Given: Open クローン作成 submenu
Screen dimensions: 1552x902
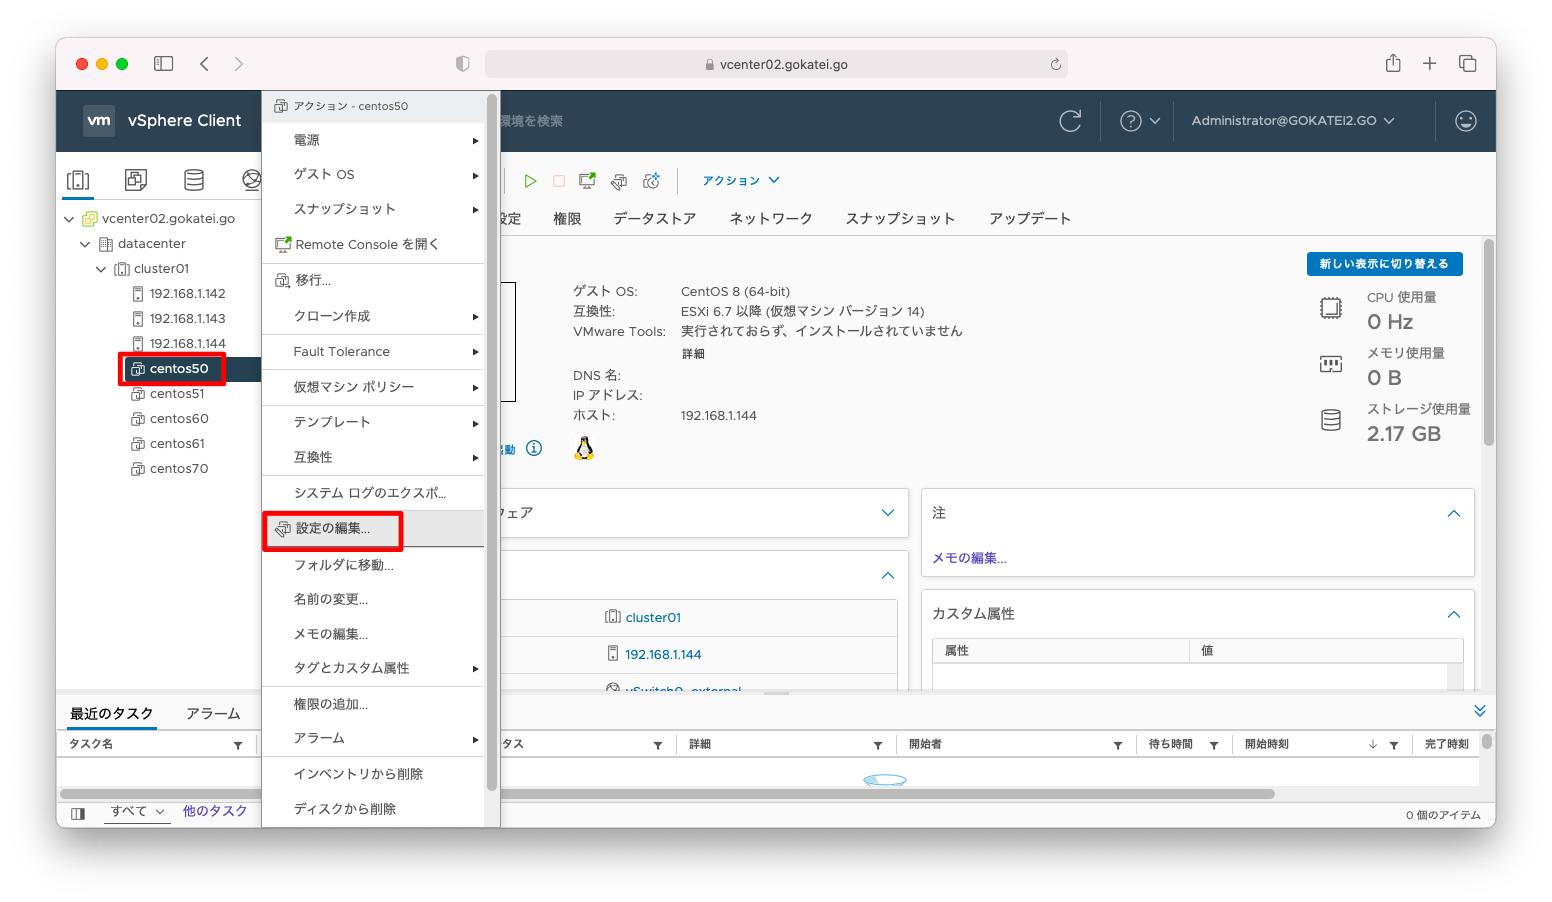Looking at the screenshot, I should pos(373,316).
